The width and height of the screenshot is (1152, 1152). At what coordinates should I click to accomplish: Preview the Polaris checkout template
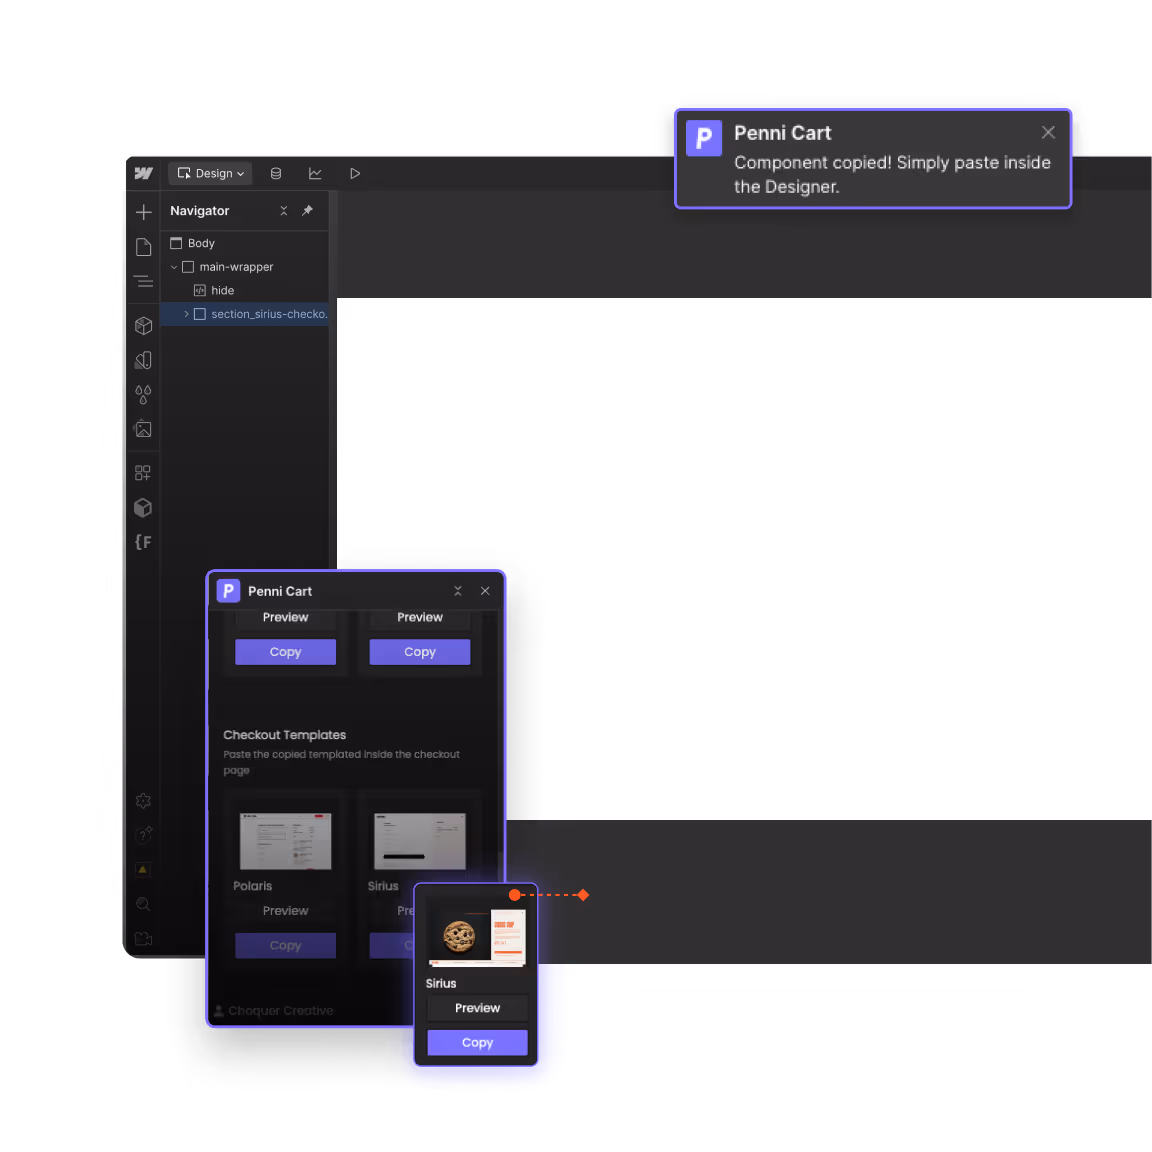pos(286,910)
